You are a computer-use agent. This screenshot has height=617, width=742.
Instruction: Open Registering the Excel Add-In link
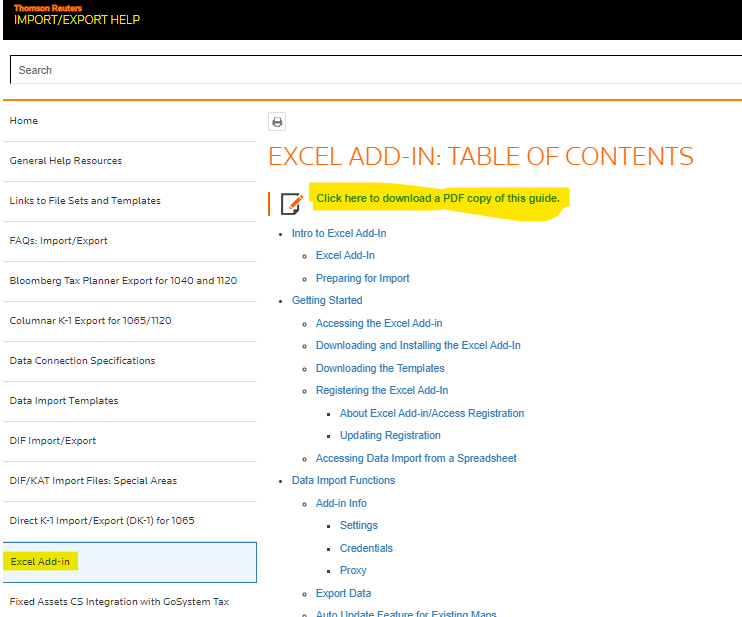382,390
